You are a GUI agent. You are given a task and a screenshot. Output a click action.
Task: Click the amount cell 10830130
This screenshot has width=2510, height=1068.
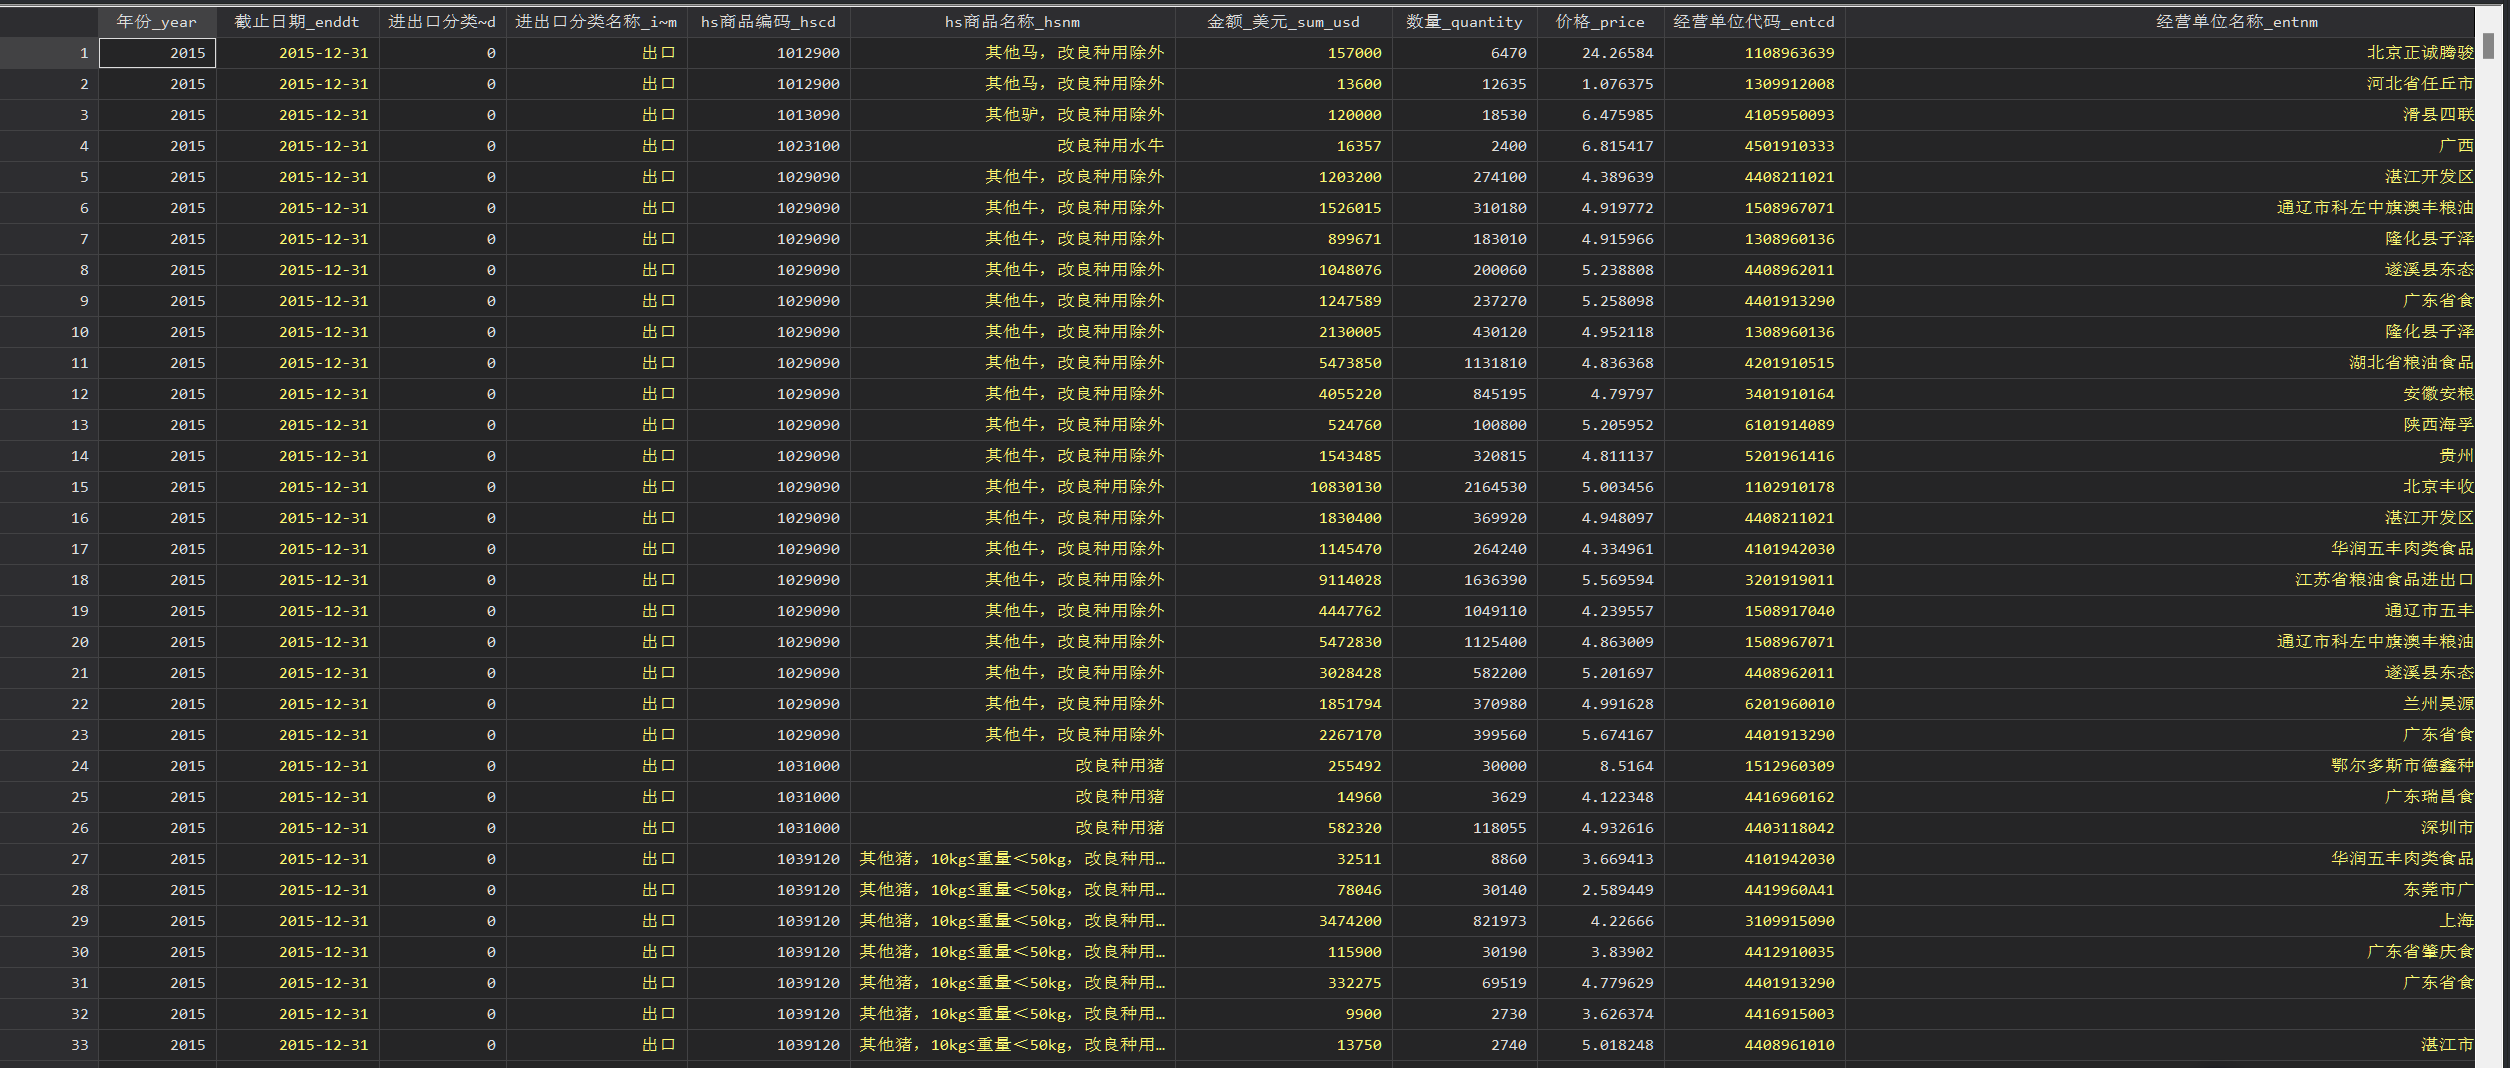point(1283,487)
